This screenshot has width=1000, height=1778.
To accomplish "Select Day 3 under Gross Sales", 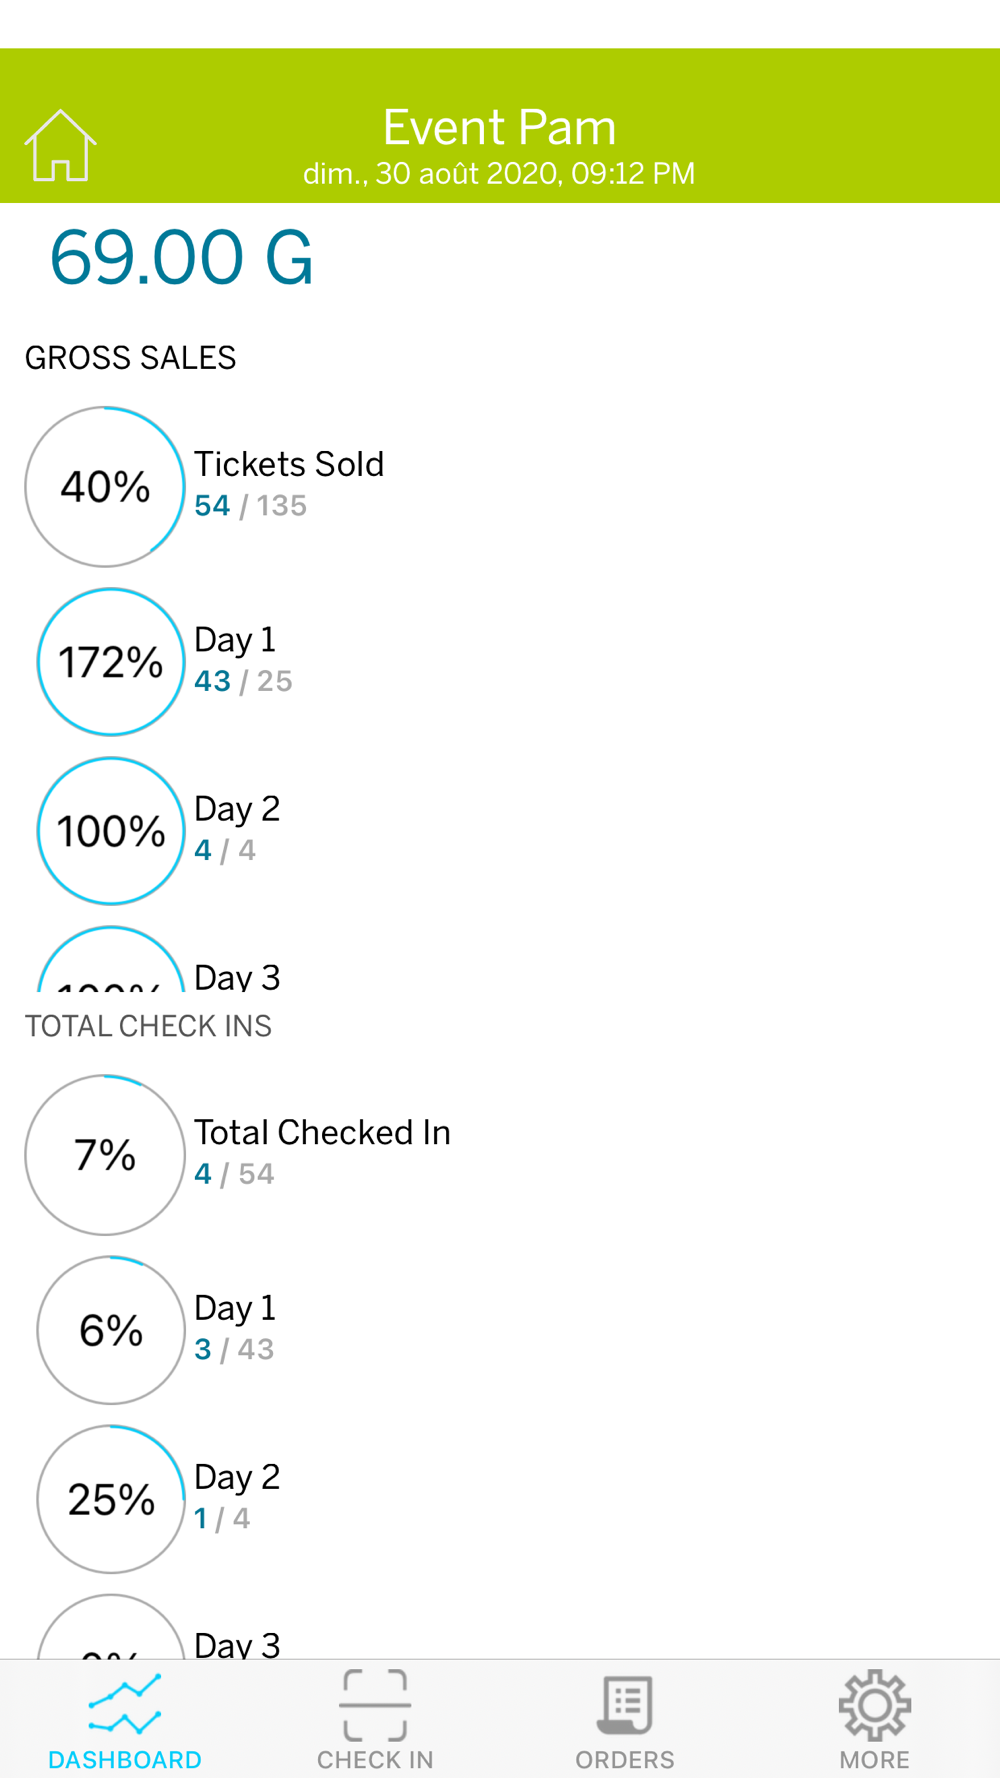I will (237, 976).
